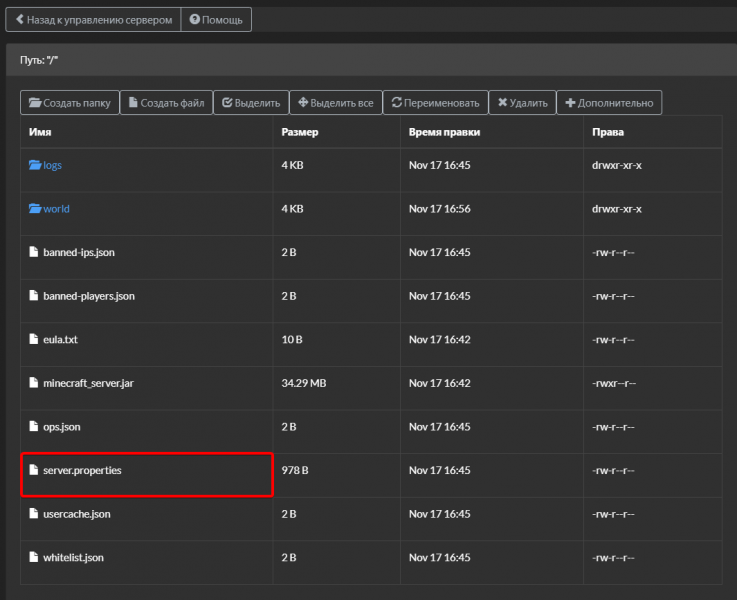The height and width of the screenshot is (600, 737).
Task: Select the minecraft_server.jar file name
Action: (x=88, y=383)
